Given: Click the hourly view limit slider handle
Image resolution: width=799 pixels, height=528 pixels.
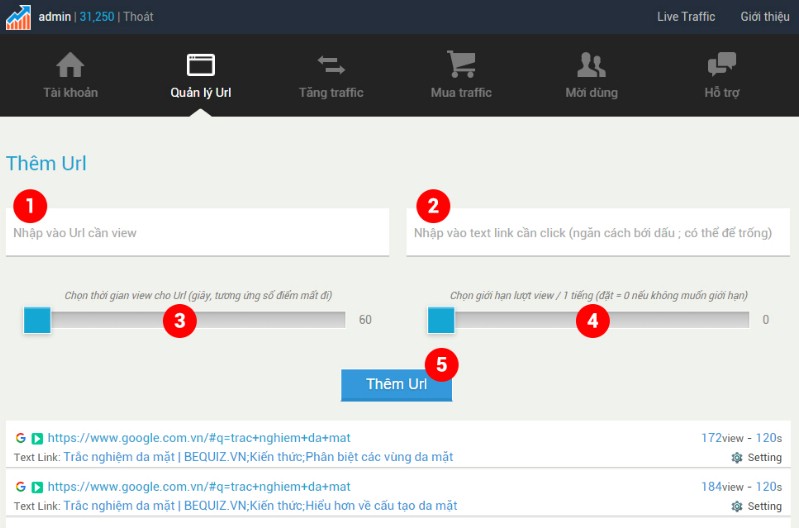Looking at the screenshot, I should (441, 320).
